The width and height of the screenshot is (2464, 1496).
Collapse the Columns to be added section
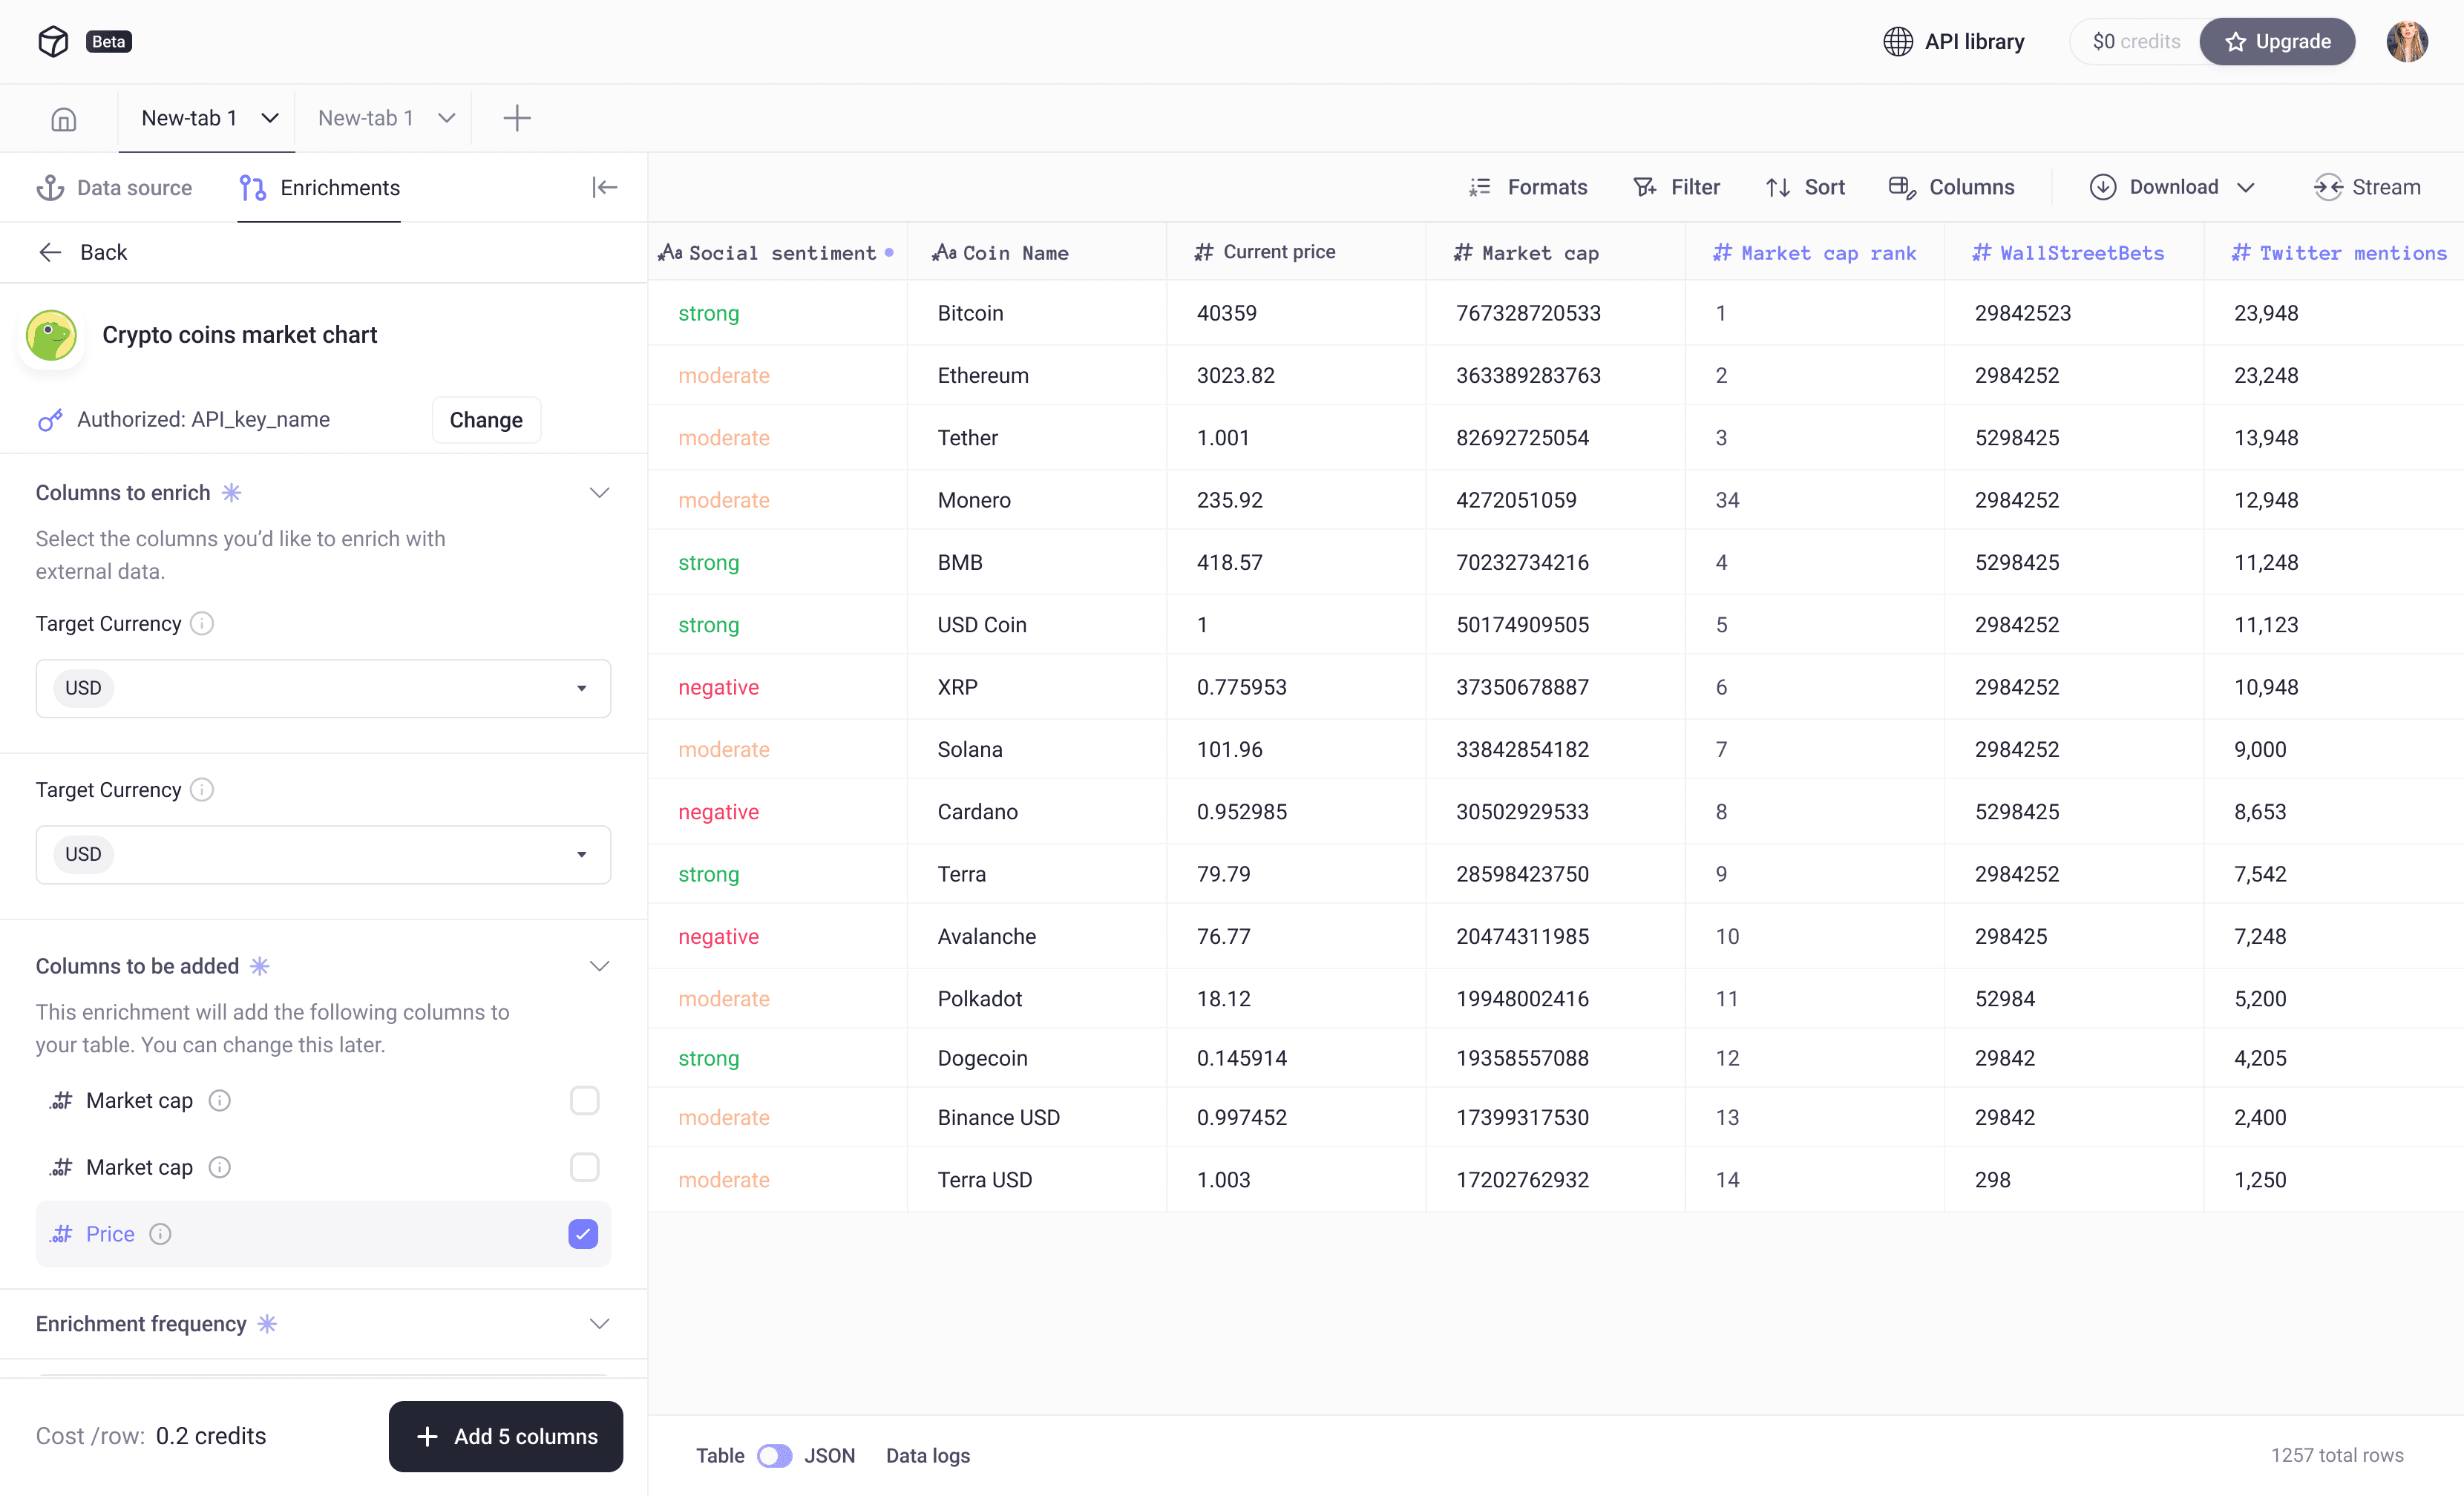coord(599,966)
